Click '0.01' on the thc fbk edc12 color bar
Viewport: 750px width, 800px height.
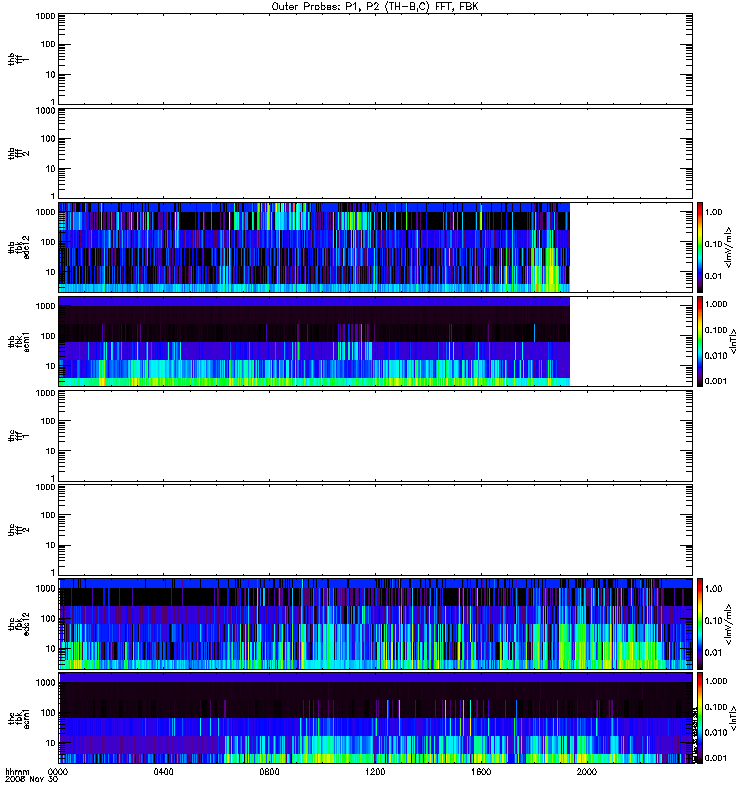[x=713, y=653]
